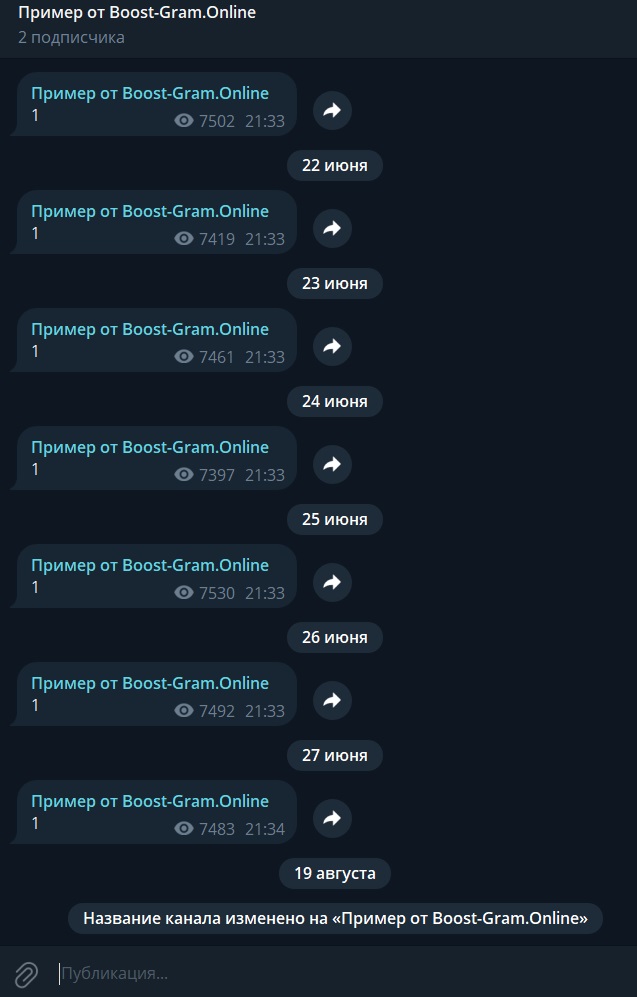
Task: Click the eye view counter showing 7530
Action: [205, 593]
